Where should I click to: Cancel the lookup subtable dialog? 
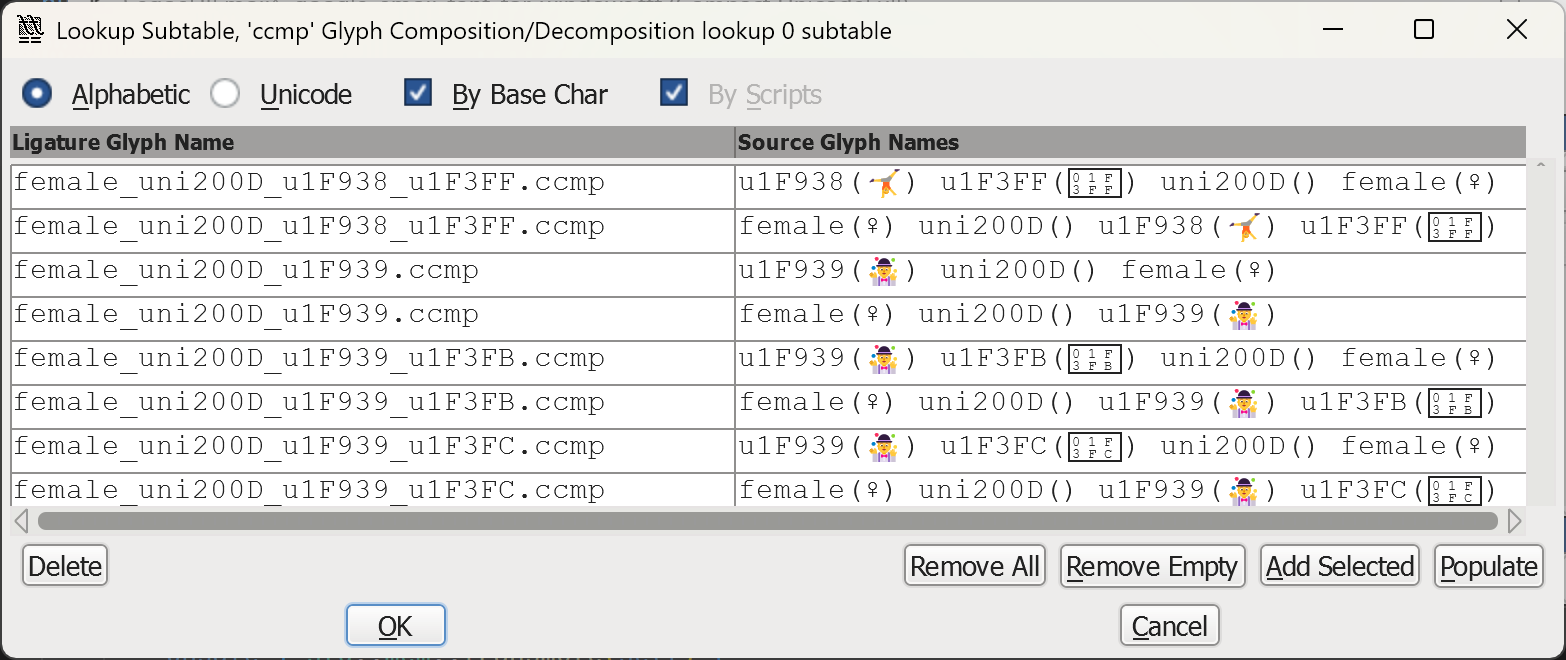1169,626
